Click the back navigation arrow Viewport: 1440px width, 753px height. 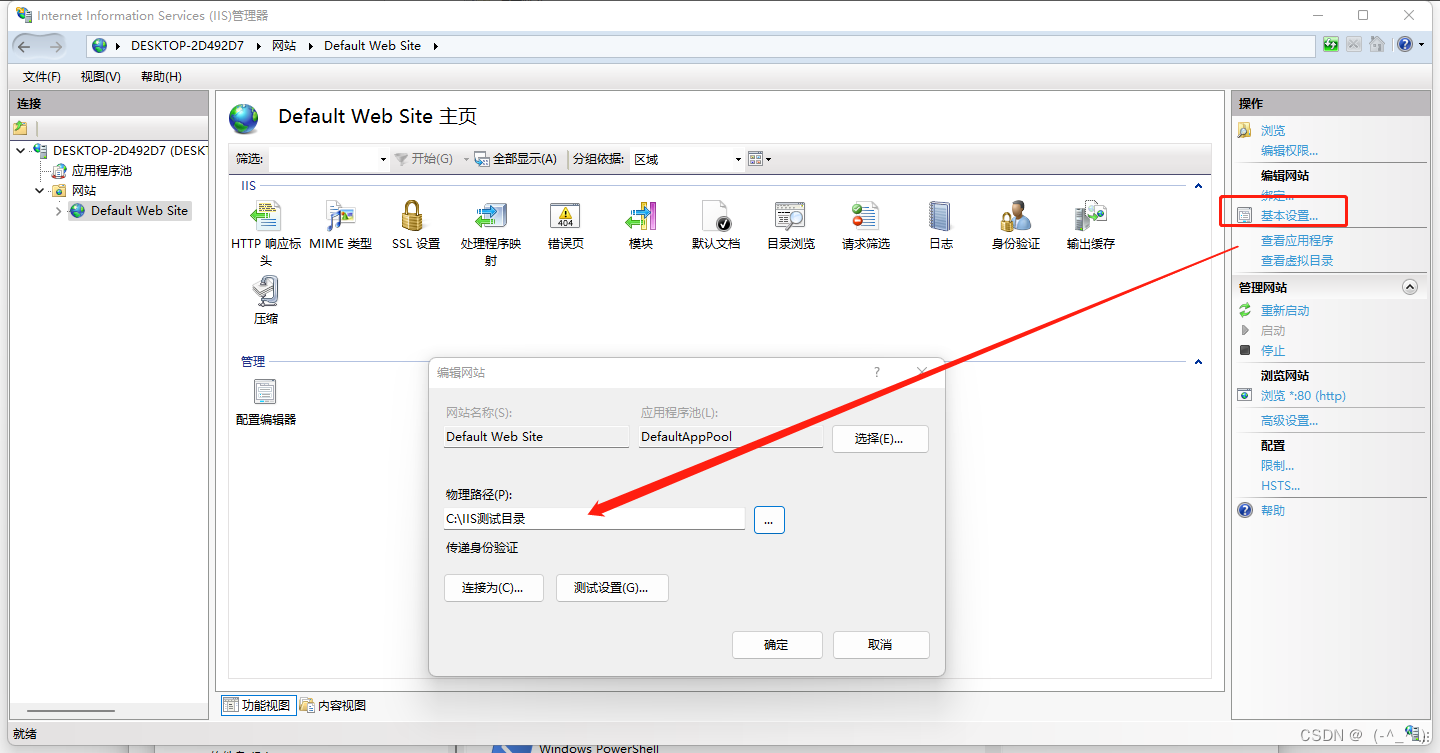24,45
